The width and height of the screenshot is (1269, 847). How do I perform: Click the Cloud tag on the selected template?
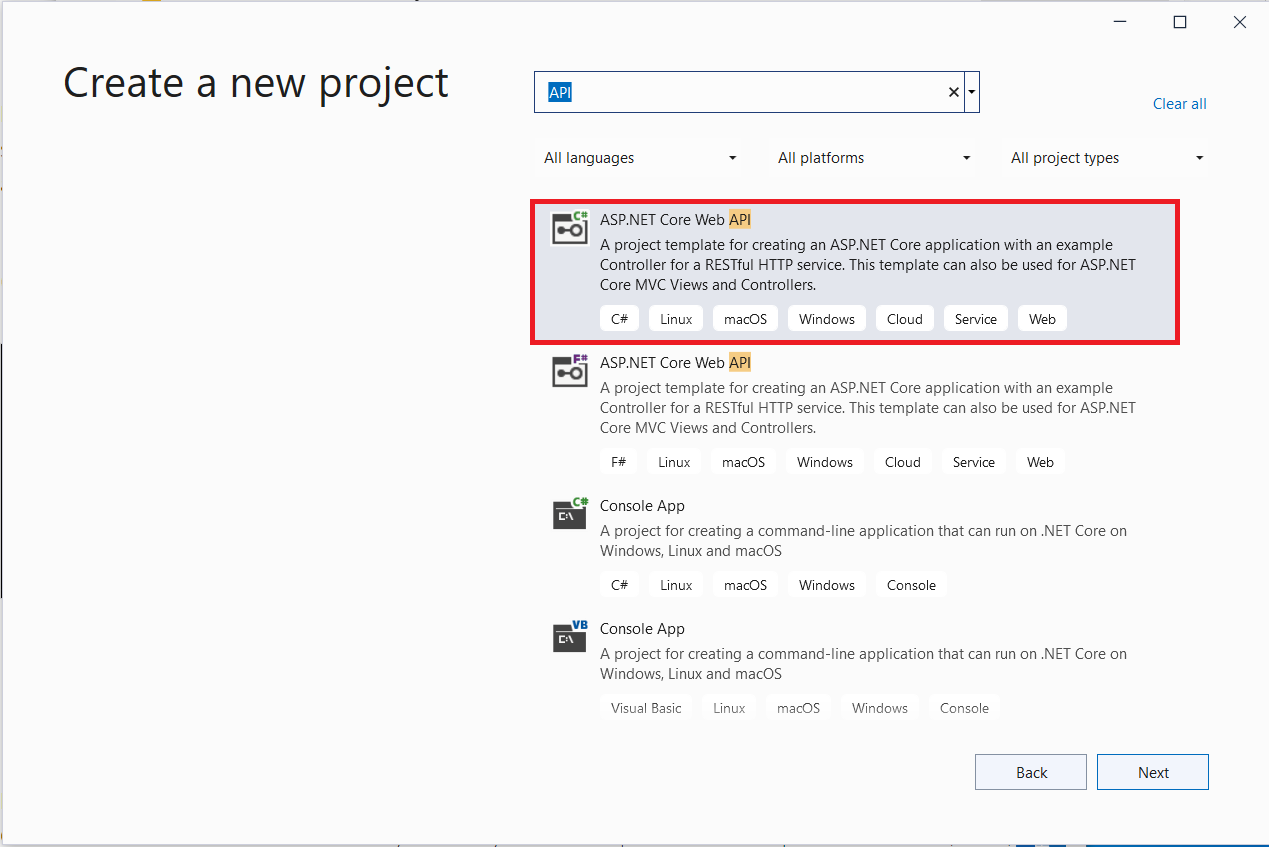pyautogui.click(x=904, y=318)
